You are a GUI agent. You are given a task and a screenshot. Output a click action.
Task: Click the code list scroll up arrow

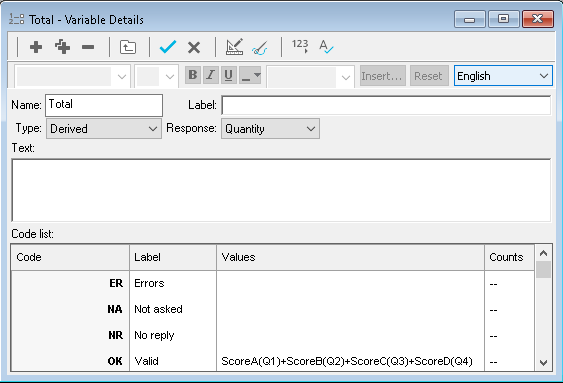543,253
